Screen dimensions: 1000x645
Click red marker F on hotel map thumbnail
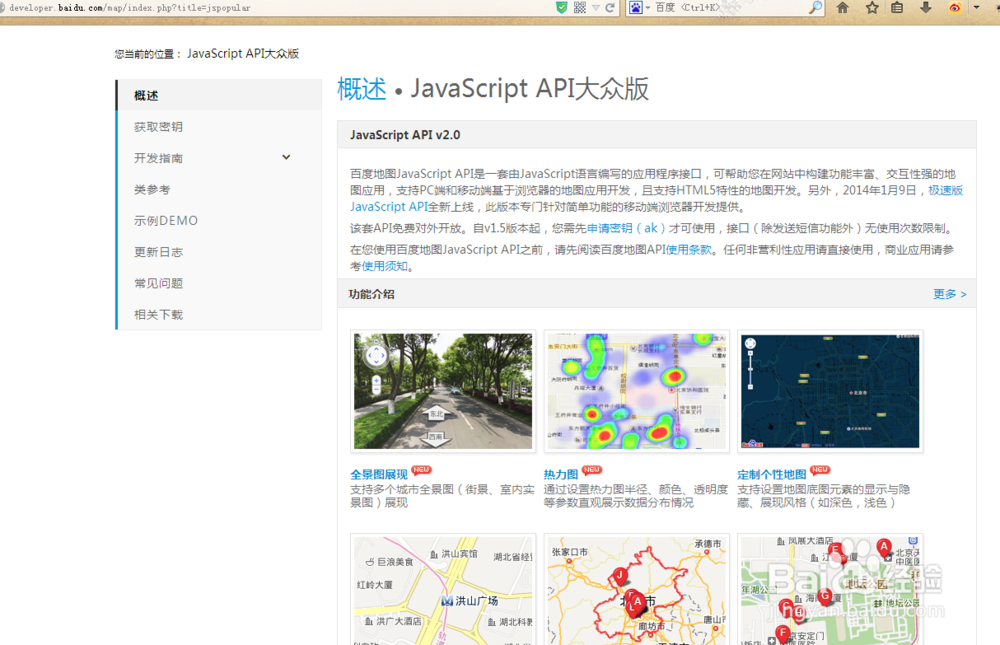783,634
